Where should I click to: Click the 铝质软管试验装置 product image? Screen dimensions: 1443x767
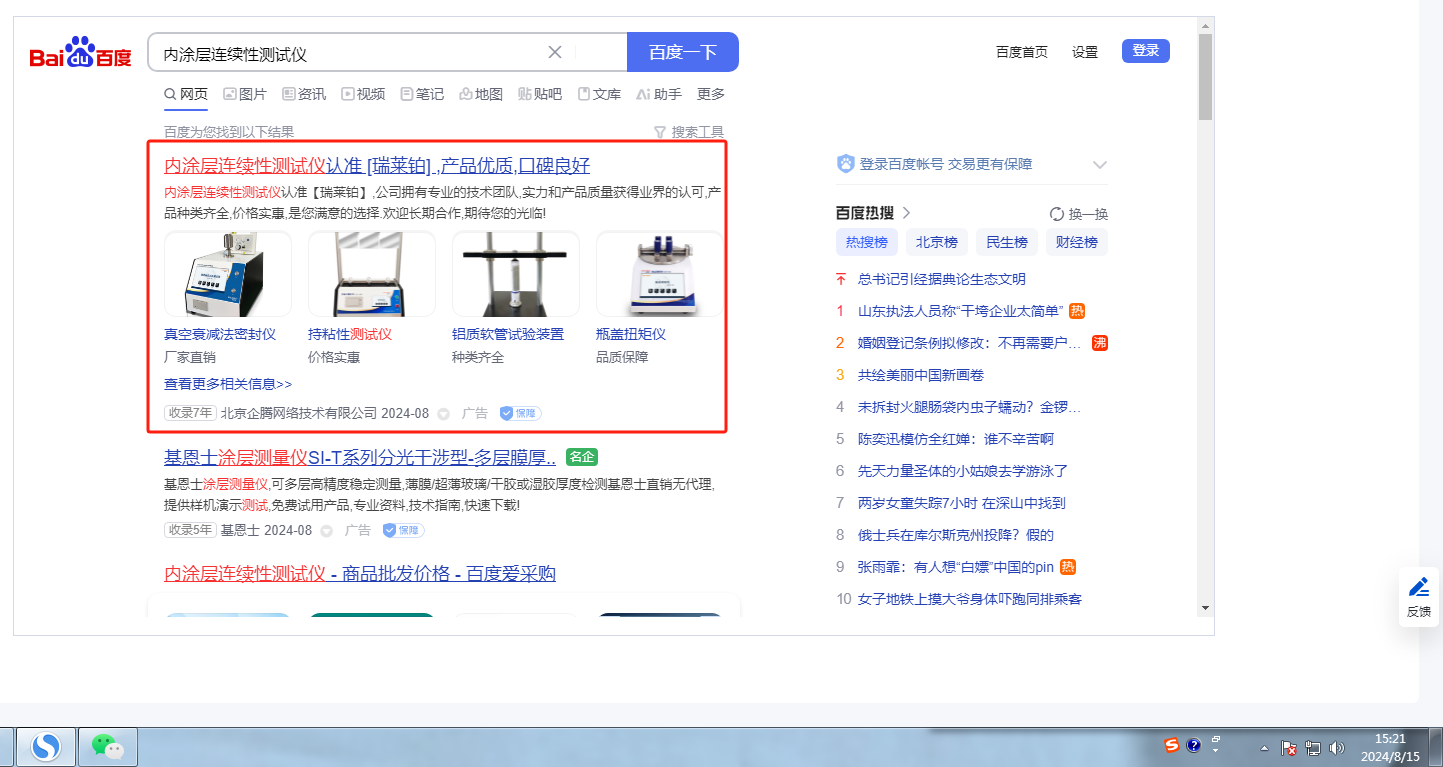(516, 274)
